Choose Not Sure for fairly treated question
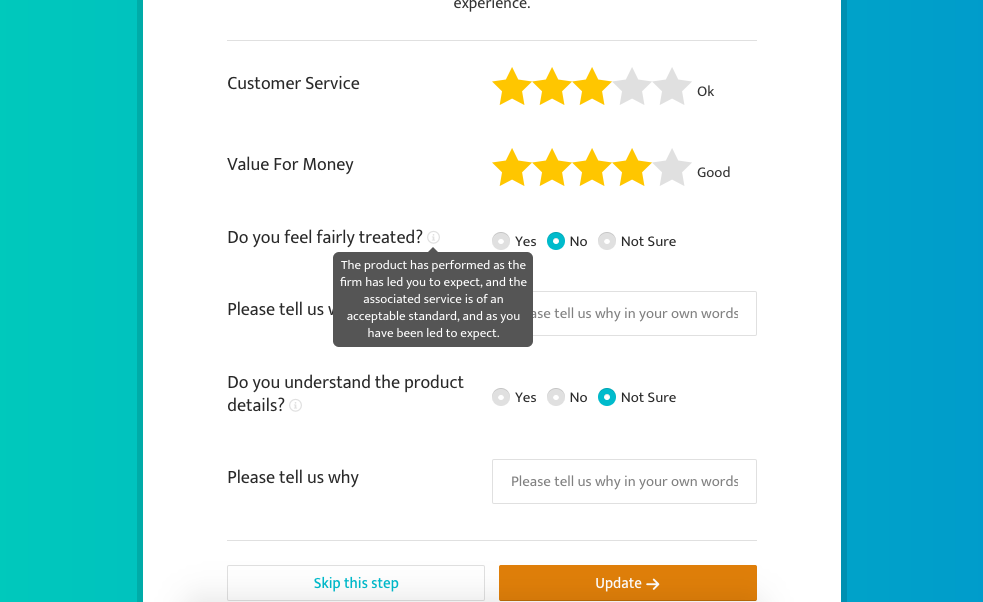The height and width of the screenshot is (602, 983). tap(607, 241)
